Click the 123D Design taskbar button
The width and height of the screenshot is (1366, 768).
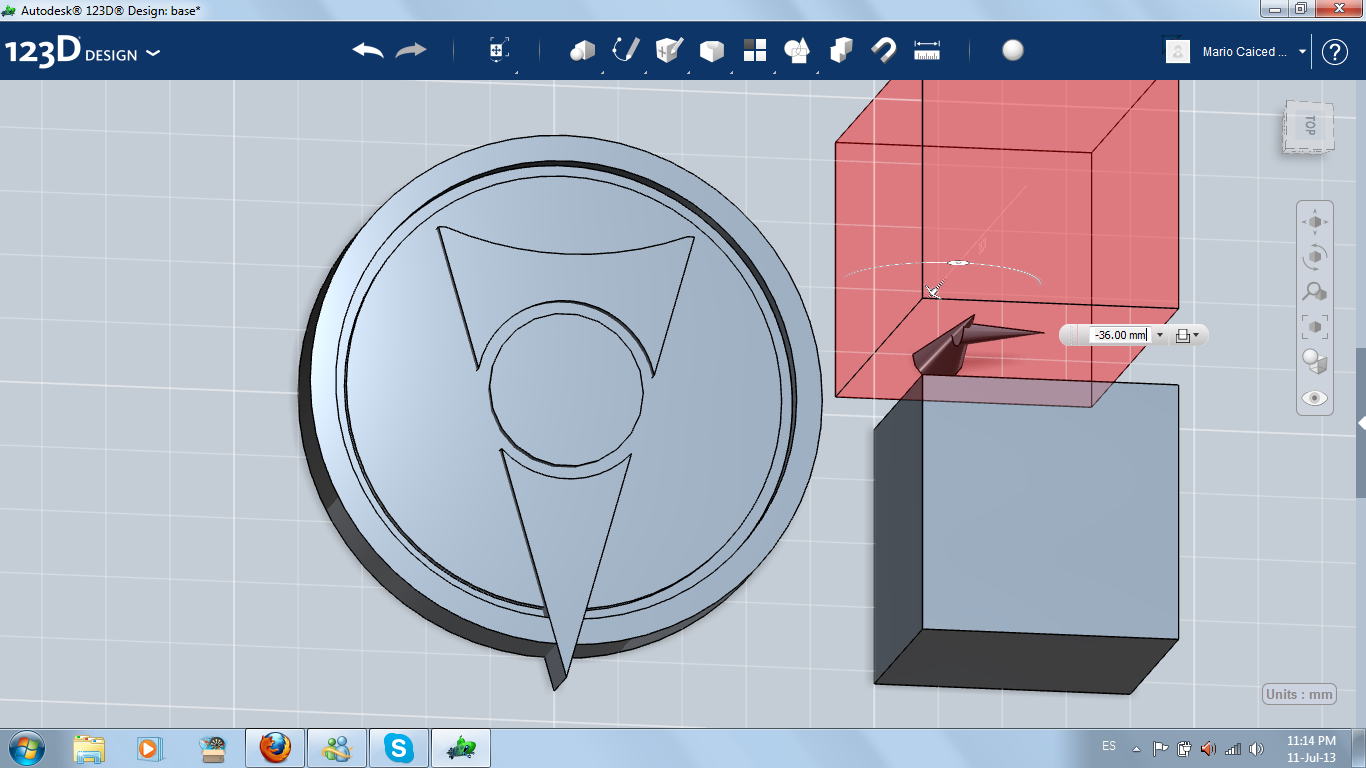[461, 748]
